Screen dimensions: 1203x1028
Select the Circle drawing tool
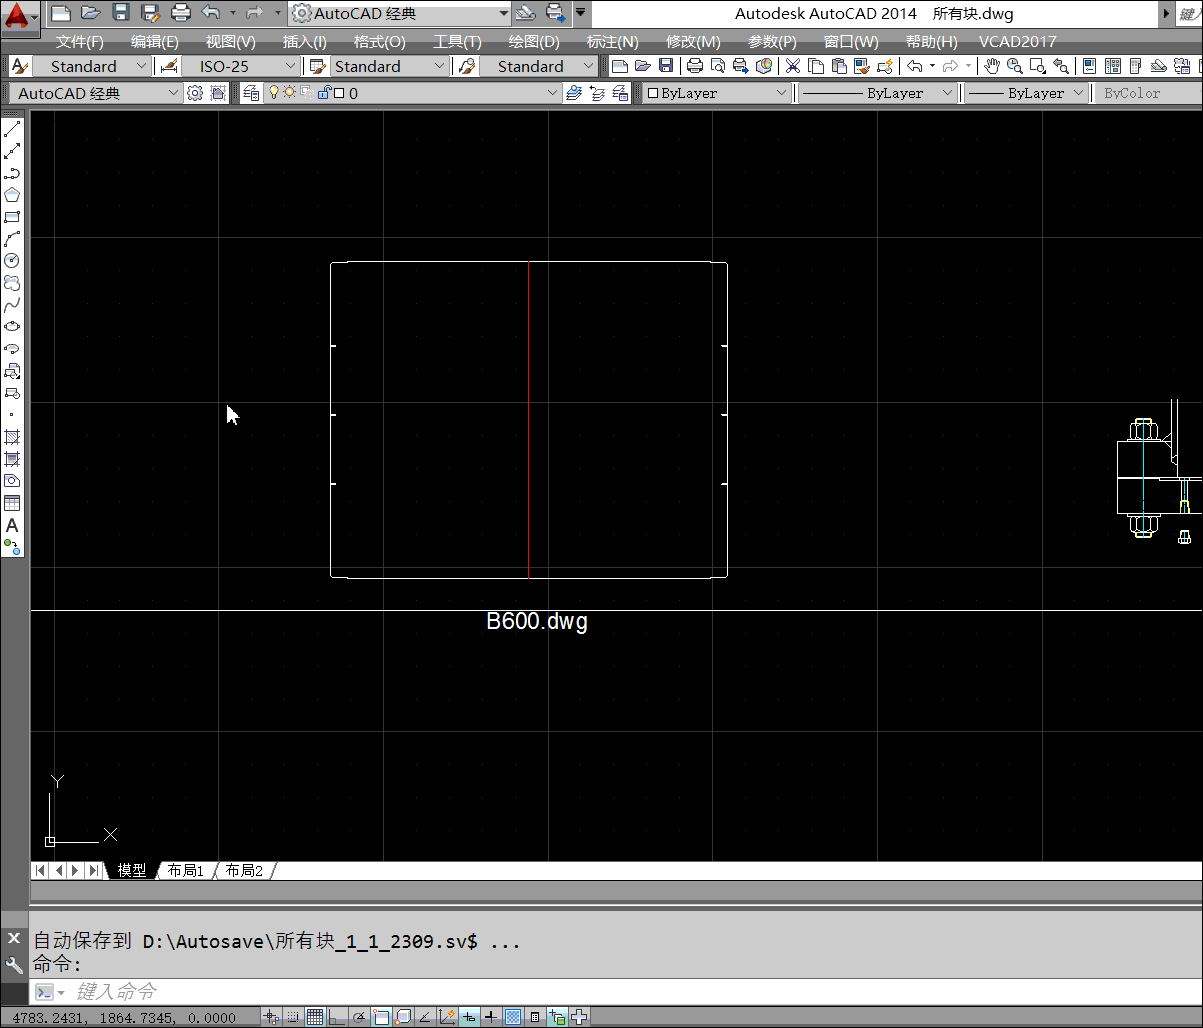tap(12, 260)
